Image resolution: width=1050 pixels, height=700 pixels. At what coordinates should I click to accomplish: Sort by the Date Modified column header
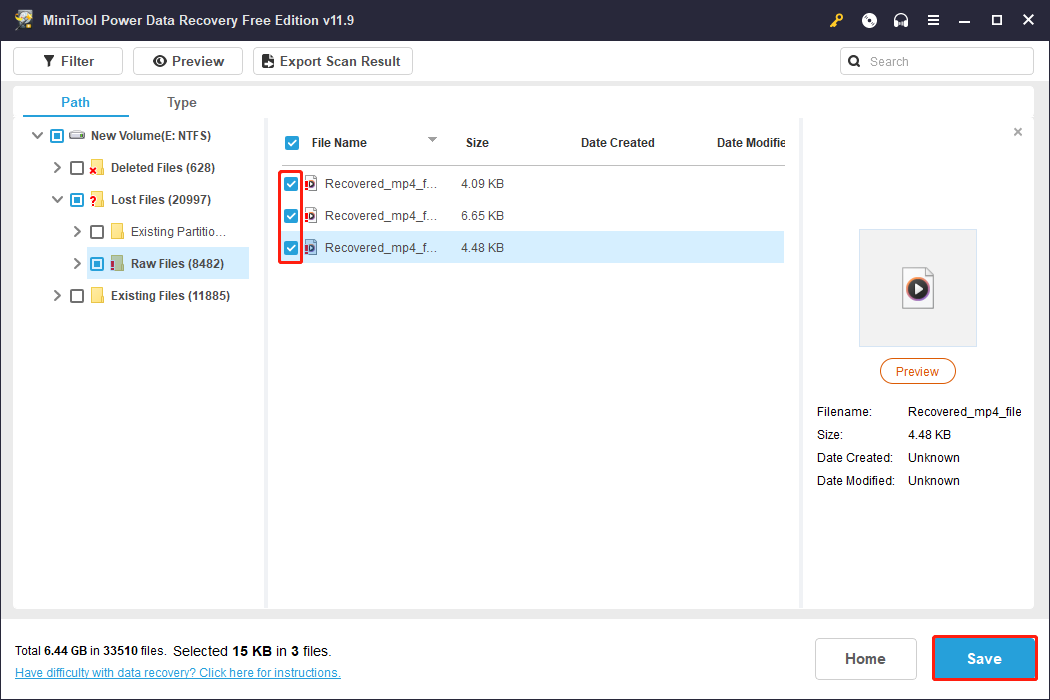coord(751,143)
